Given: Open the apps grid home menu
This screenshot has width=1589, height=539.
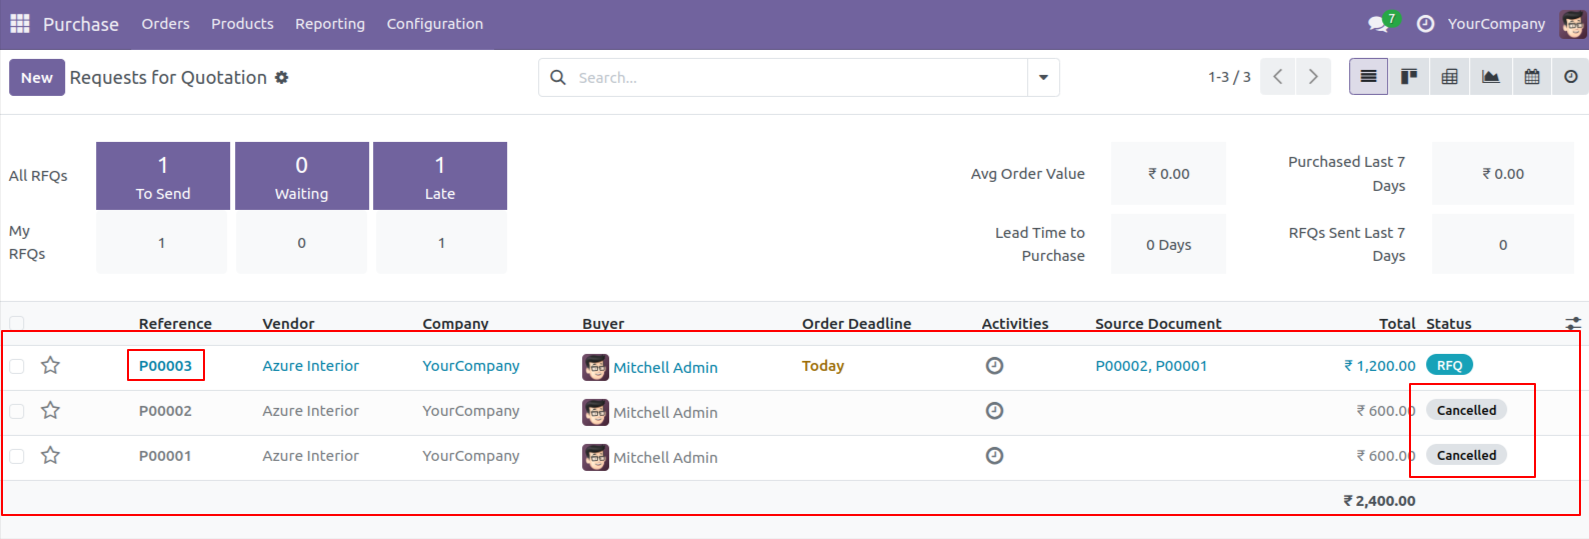Looking at the screenshot, I should click(20, 23).
